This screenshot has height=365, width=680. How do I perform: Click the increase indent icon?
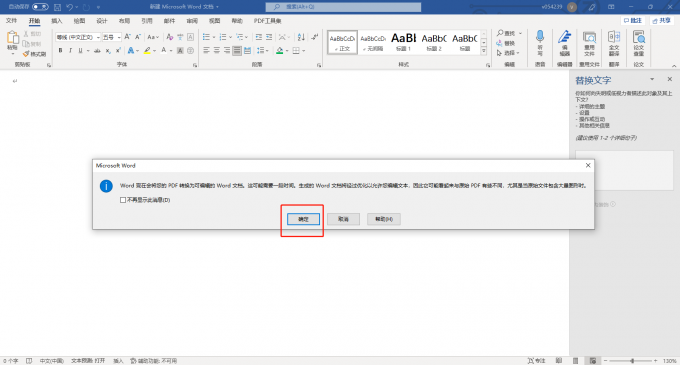[x=269, y=37]
